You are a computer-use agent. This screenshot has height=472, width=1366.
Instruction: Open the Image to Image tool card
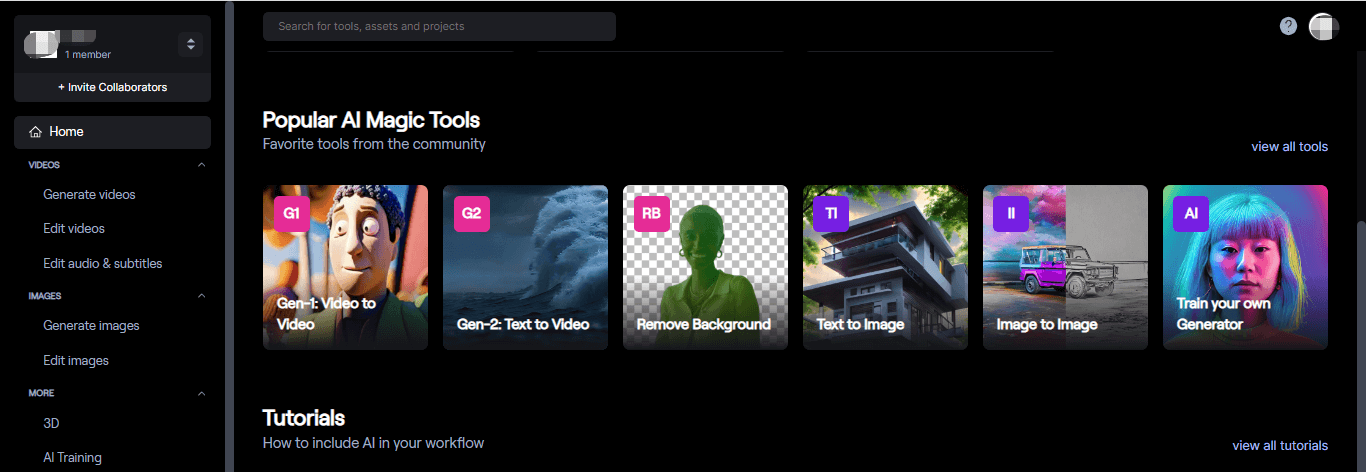point(1065,267)
